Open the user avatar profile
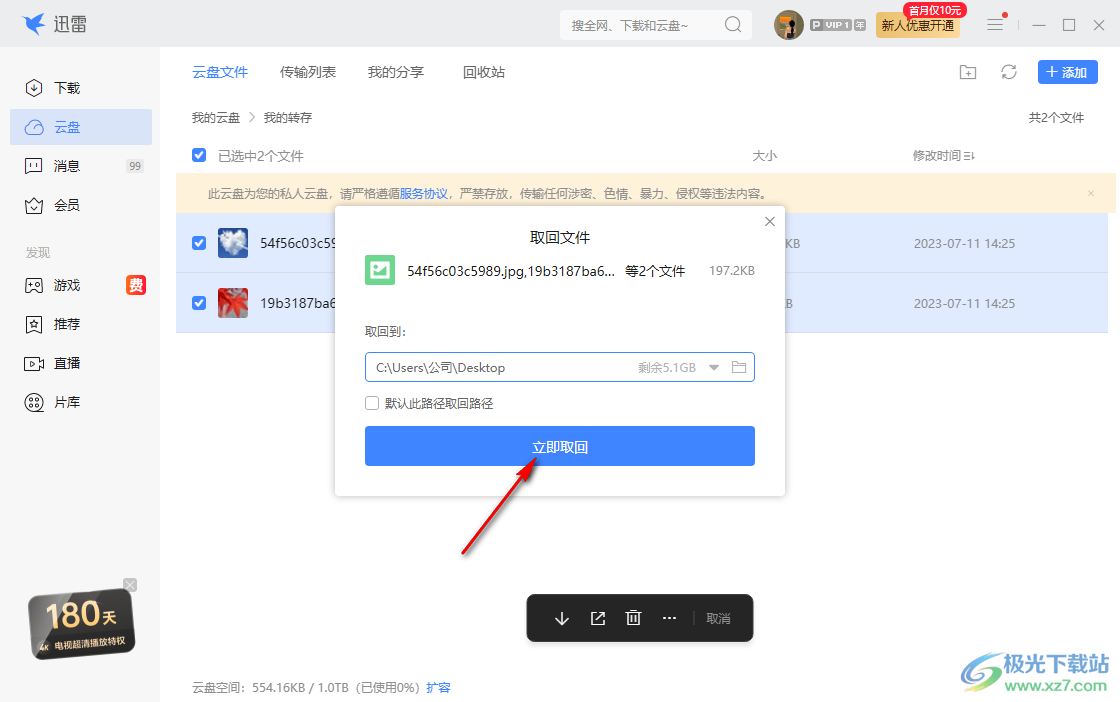The height and width of the screenshot is (702, 1120). 789,25
